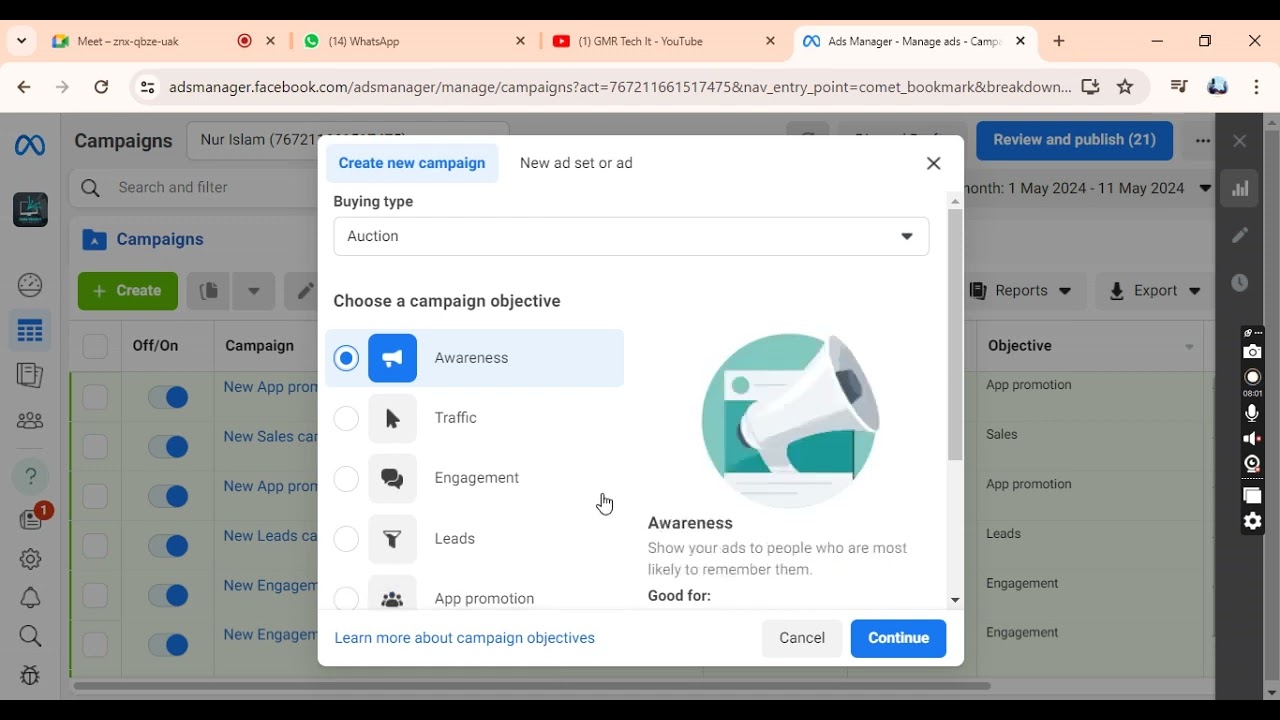Click the Duplicate campaign icon button

(x=208, y=291)
